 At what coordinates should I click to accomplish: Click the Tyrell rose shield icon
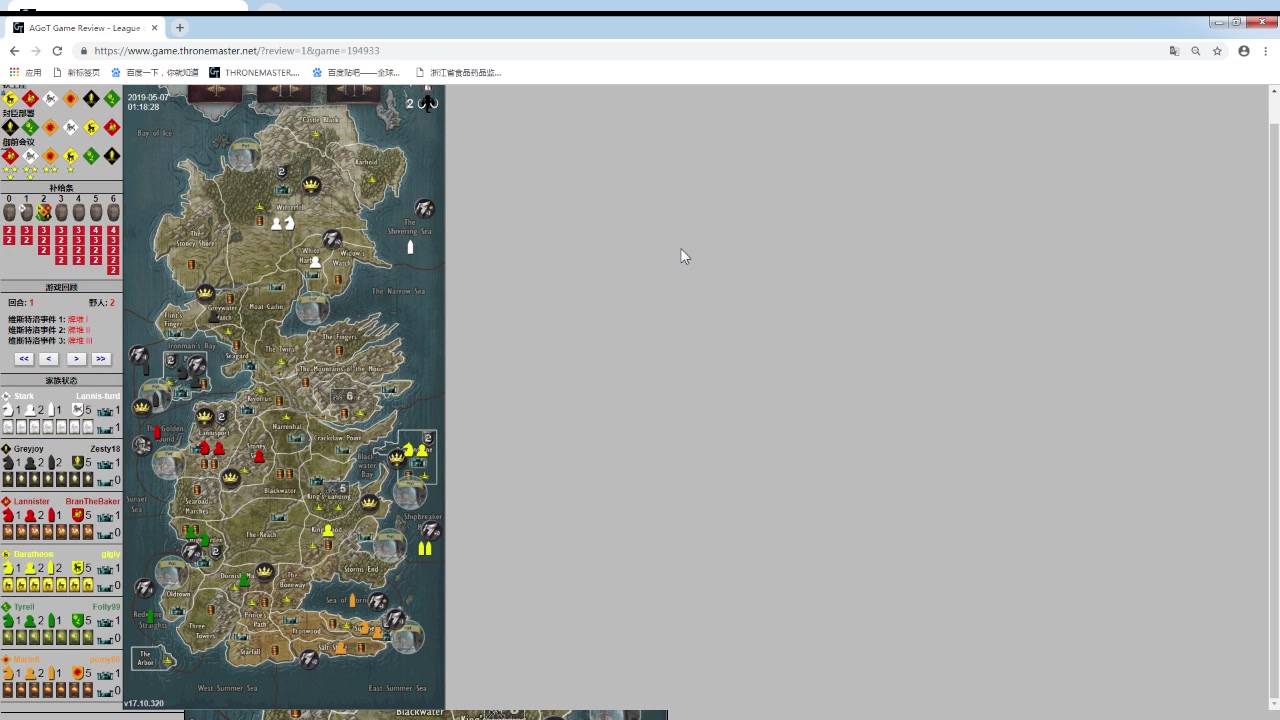click(77, 621)
